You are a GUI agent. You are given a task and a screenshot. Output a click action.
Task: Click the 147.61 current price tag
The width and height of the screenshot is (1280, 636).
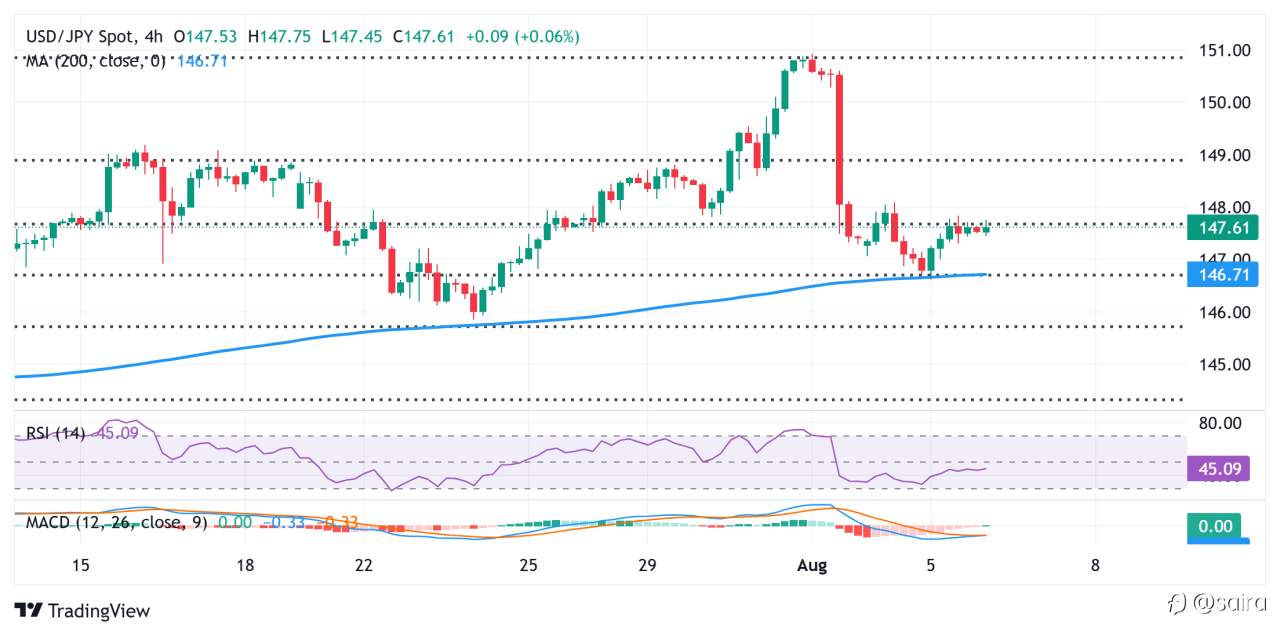1224,227
